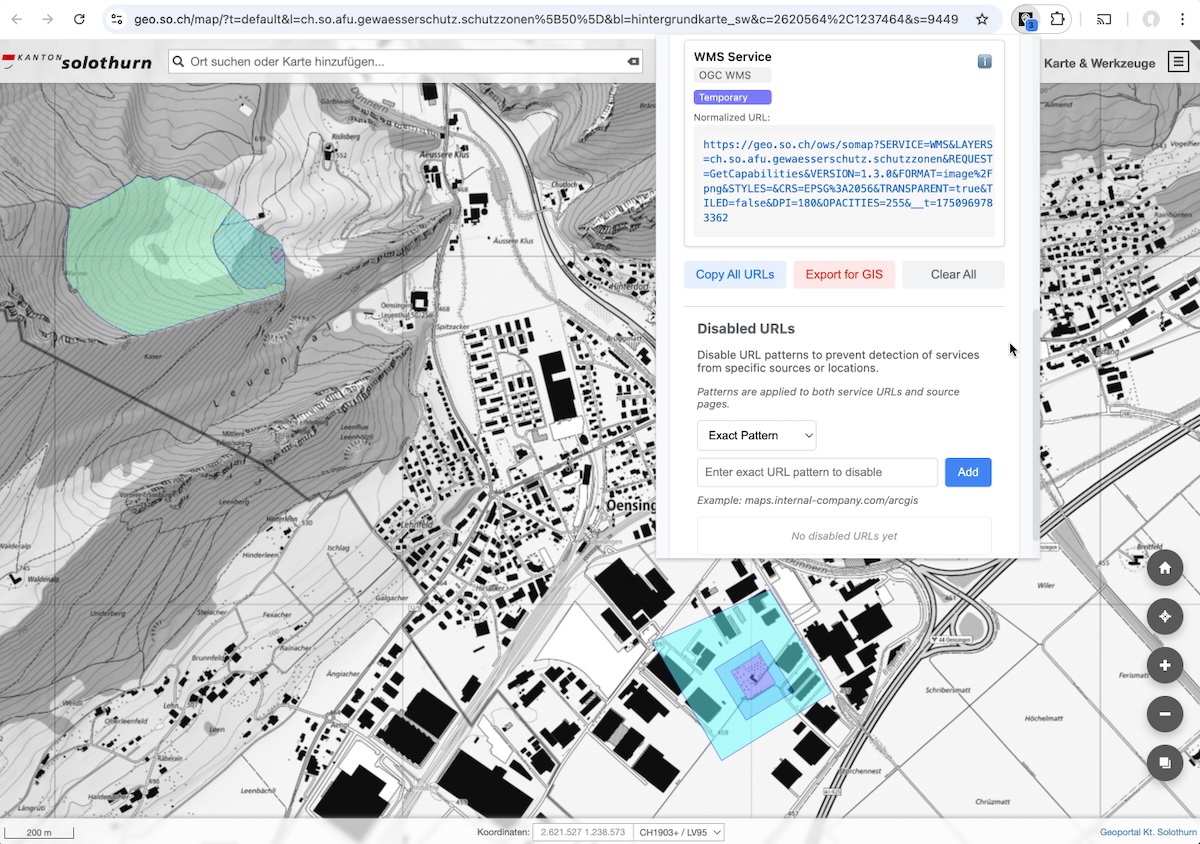The width and height of the screenshot is (1200, 844).
Task: Expand the Exact Pattern dropdown
Action: pyautogui.click(x=756, y=435)
